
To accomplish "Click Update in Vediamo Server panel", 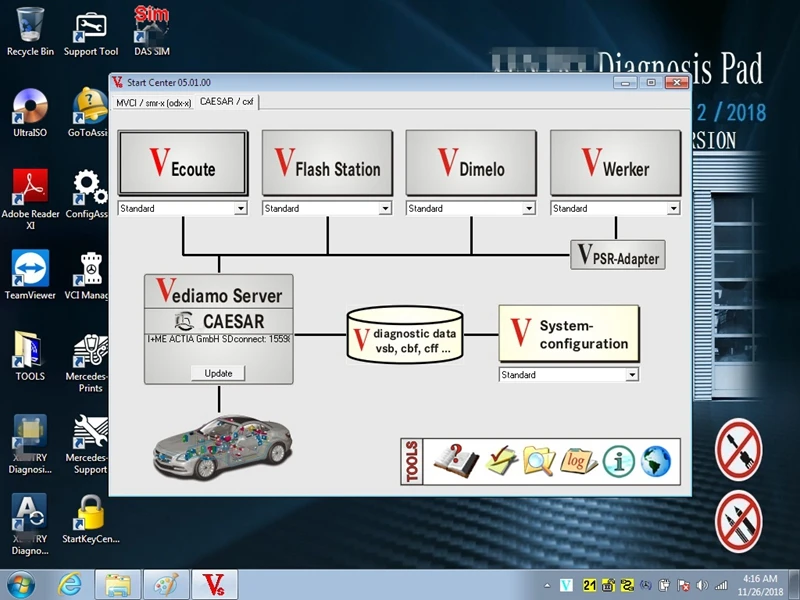I will coord(218,373).
